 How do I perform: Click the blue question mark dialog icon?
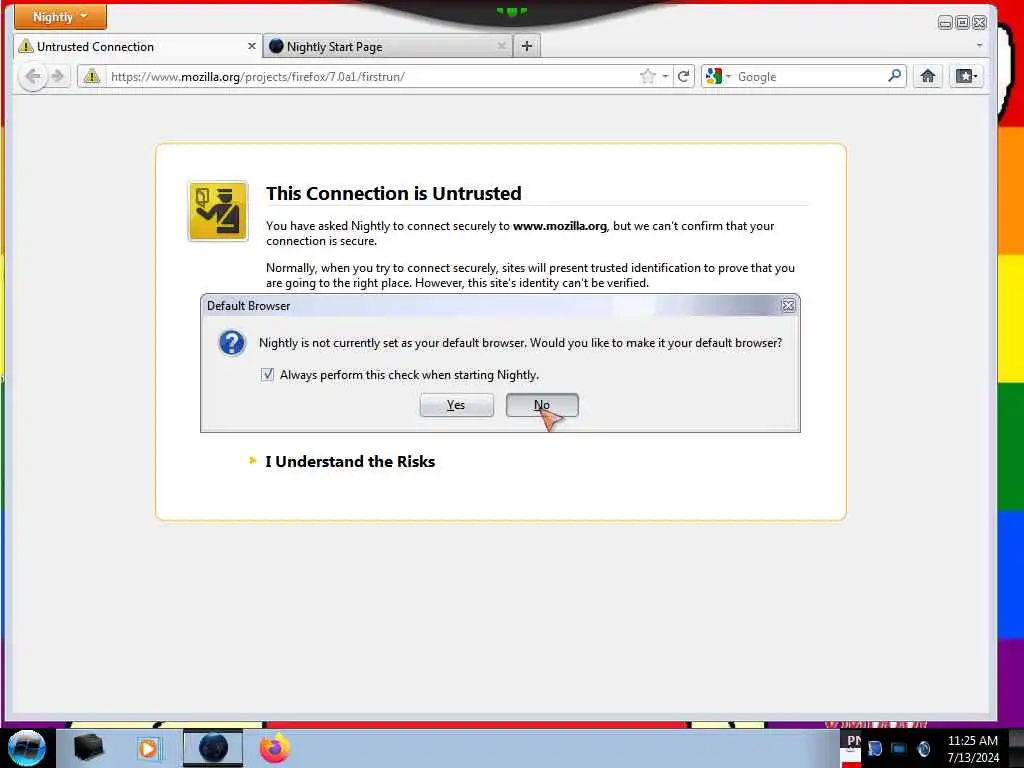(x=232, y=343)
